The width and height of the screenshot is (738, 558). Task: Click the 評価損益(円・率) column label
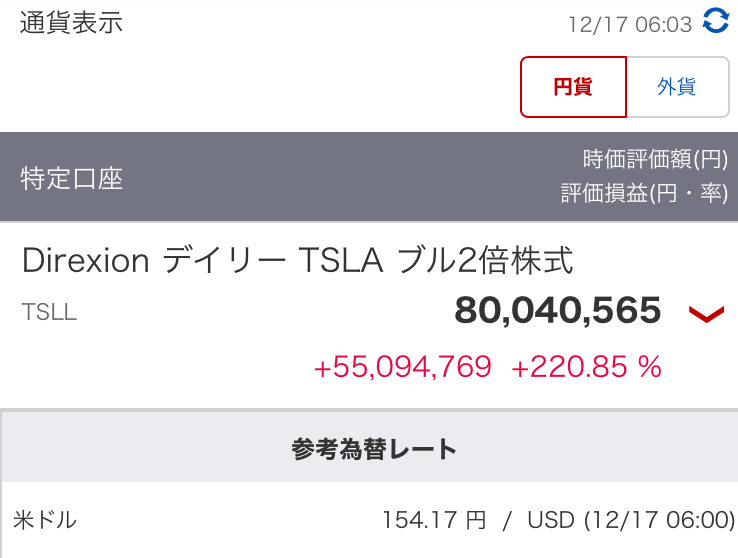coord(644,193)
